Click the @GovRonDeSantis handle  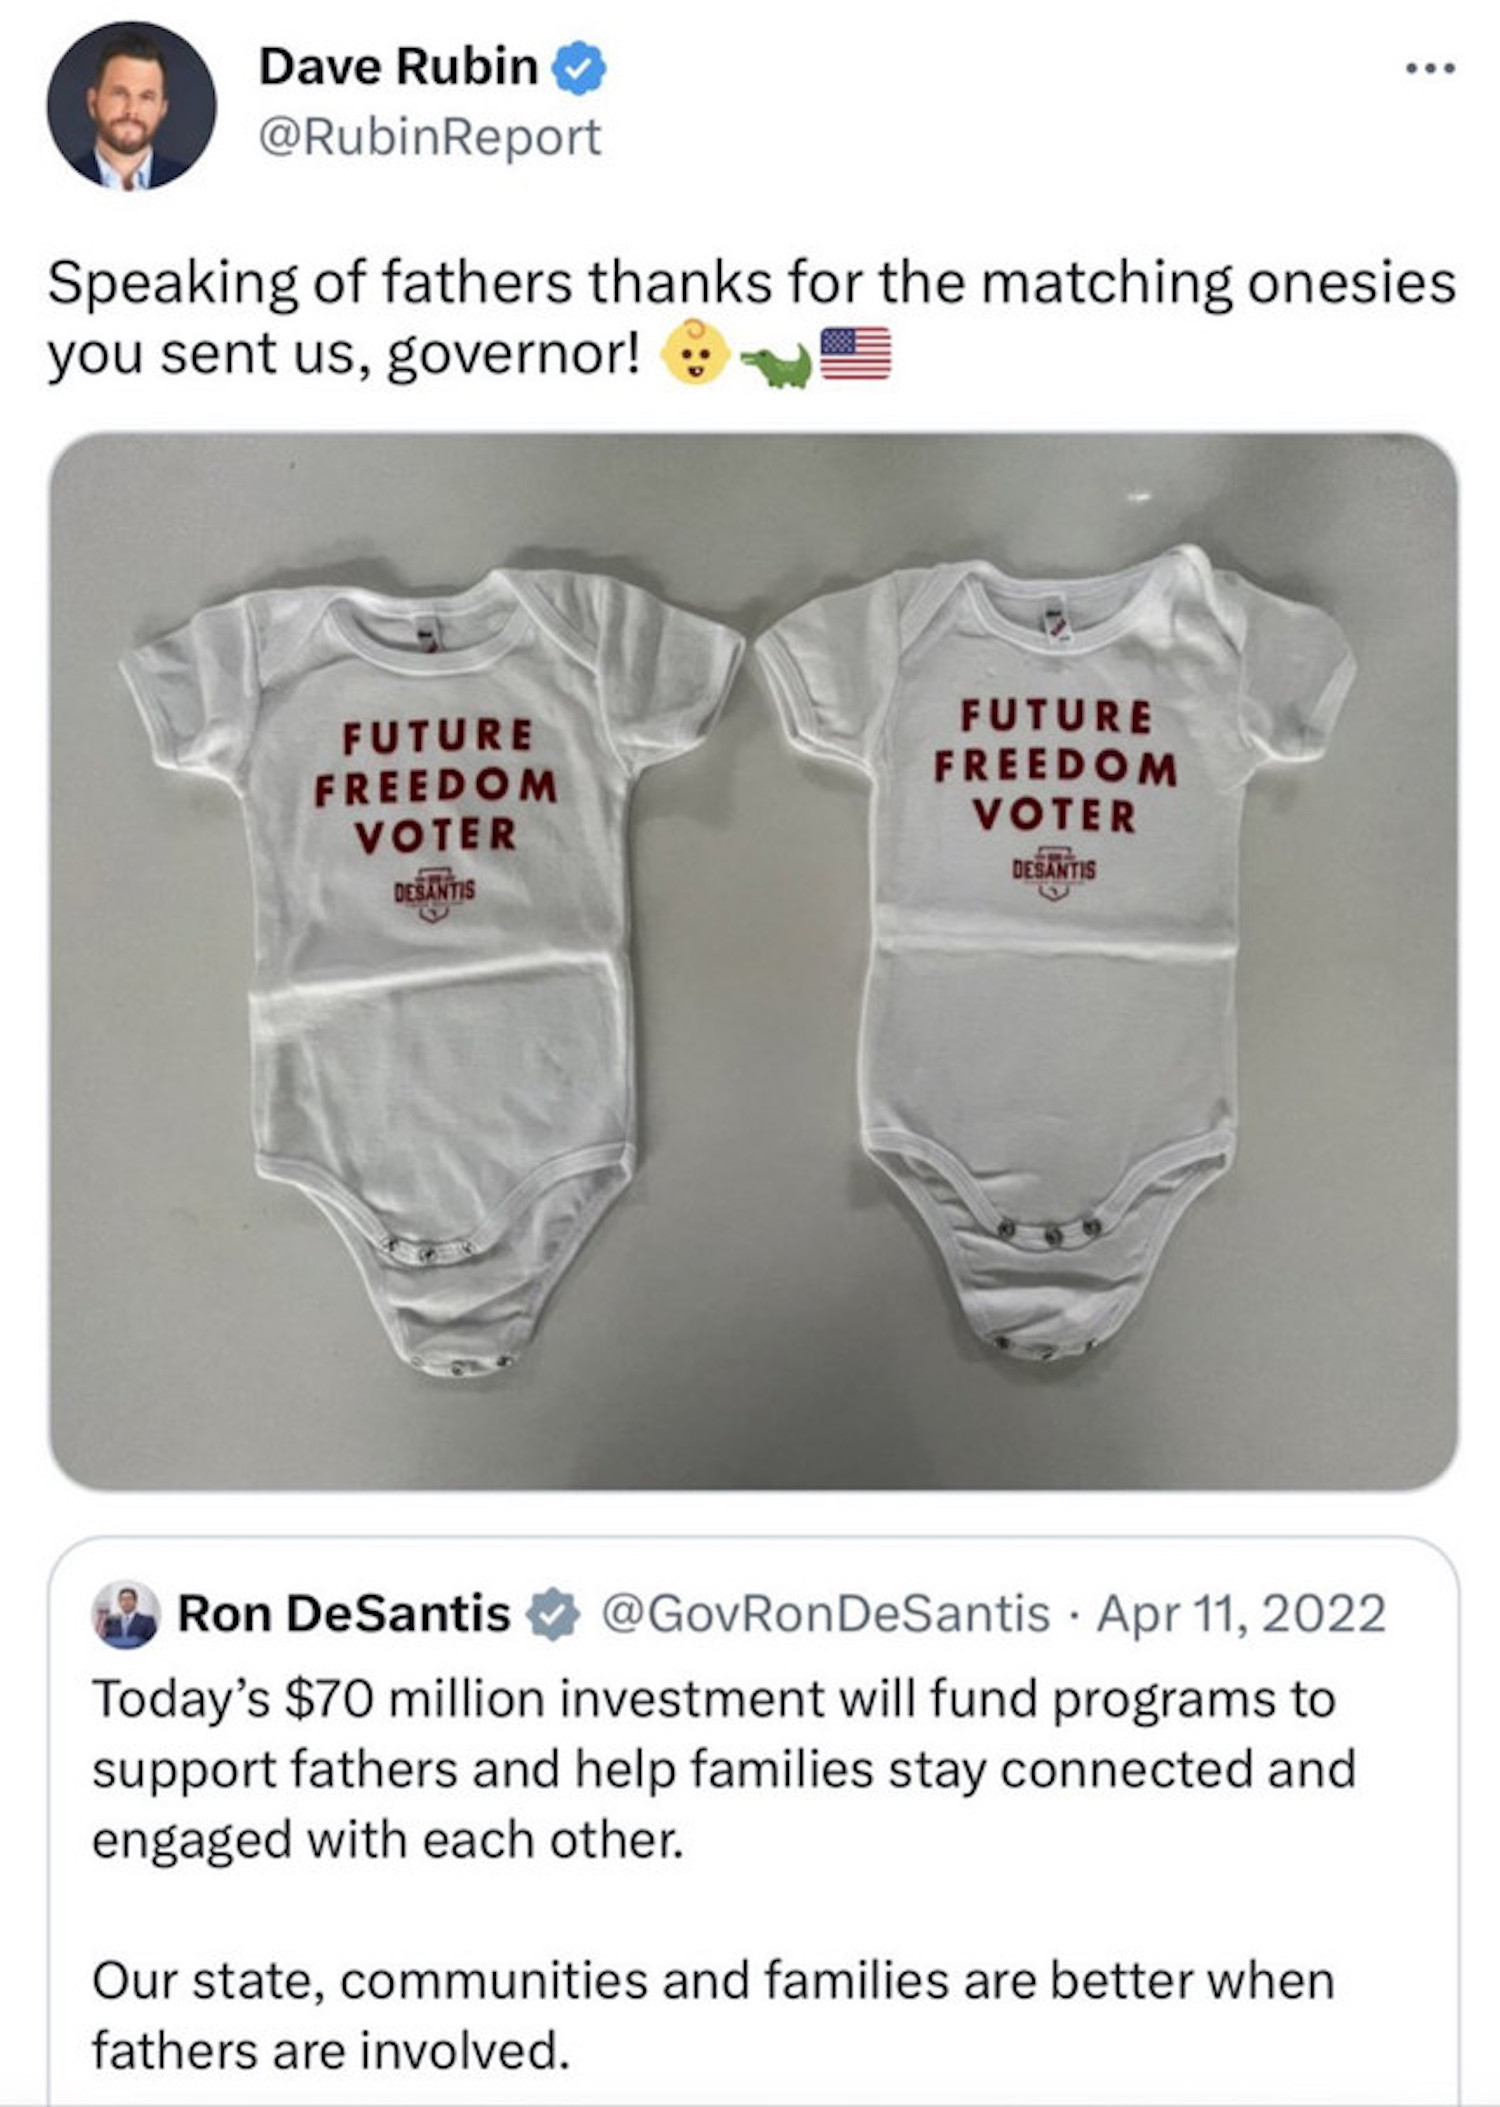tap(825, 1614)
